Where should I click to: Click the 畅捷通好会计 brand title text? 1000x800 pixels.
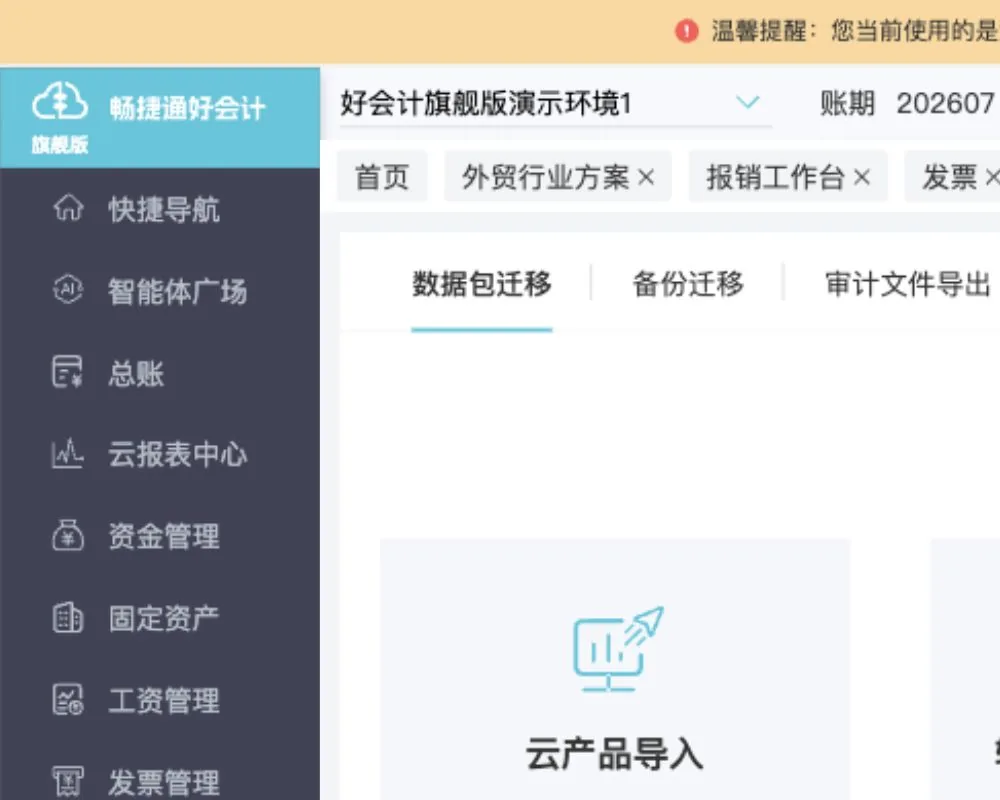coord(187,107)
